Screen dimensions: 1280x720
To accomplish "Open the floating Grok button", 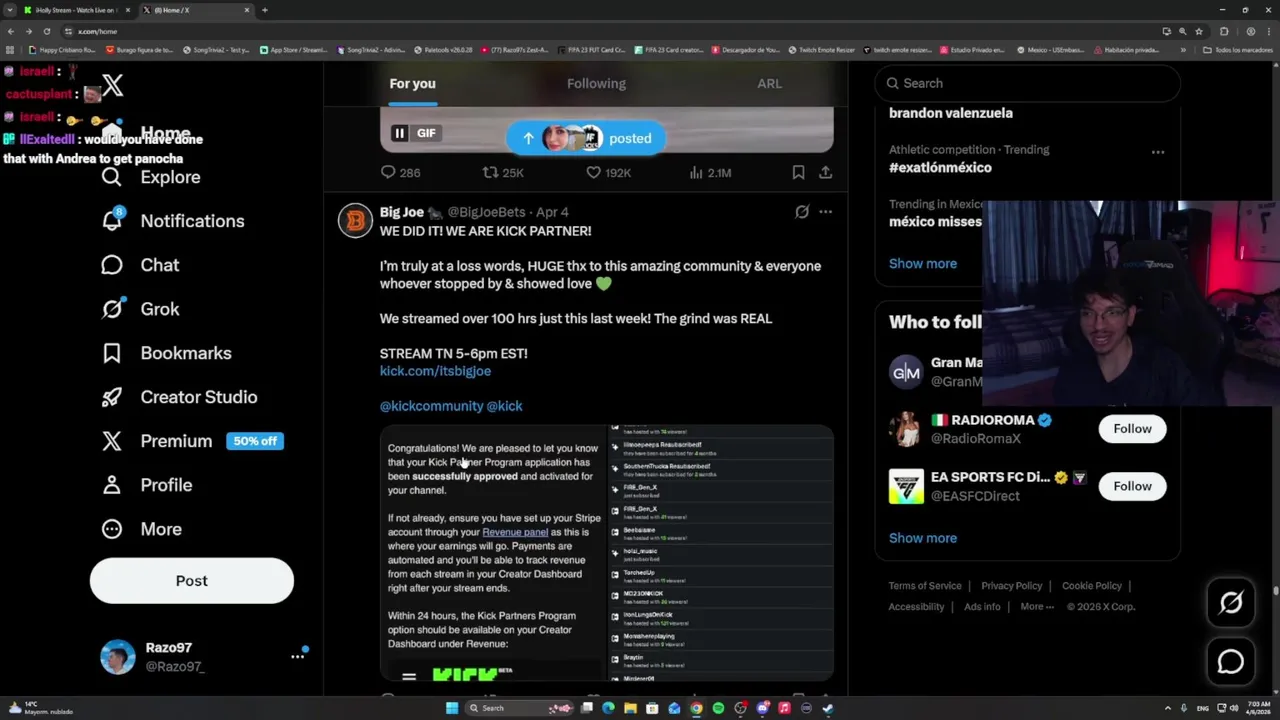I will [1231, 602].
